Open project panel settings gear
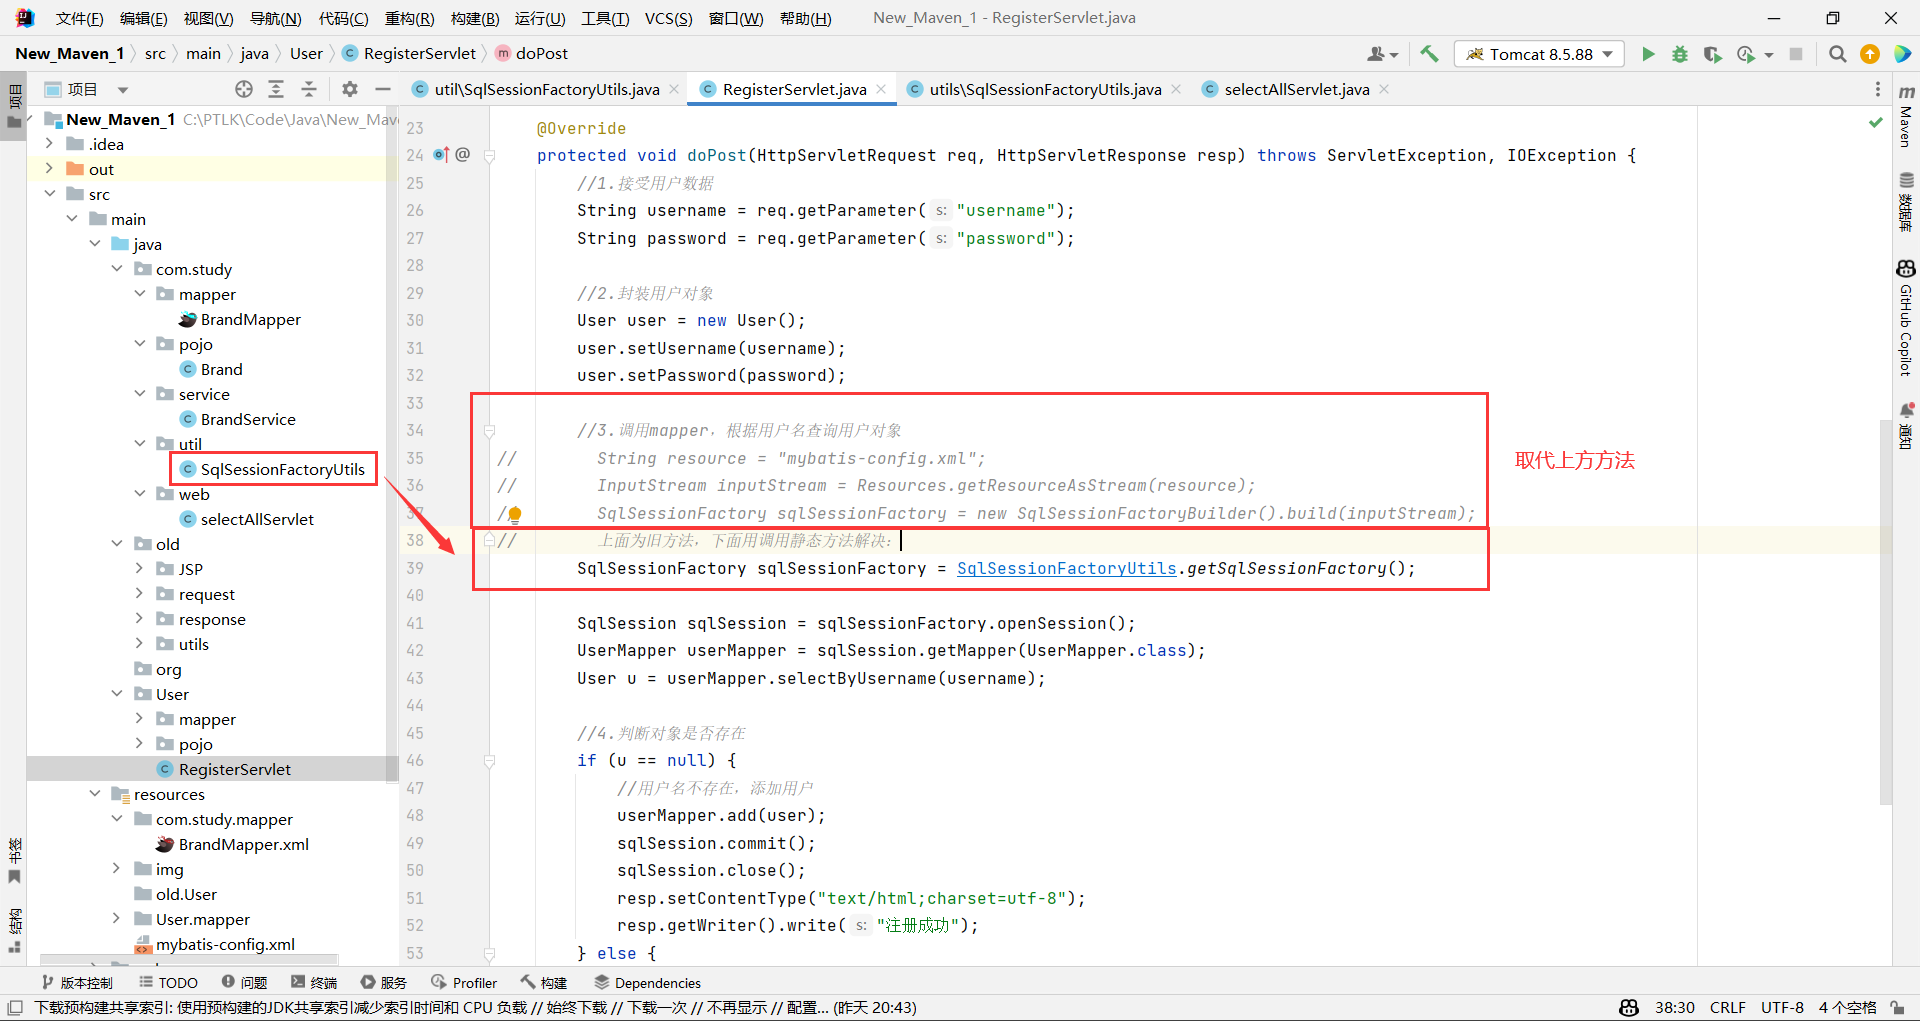 (349, 89)
